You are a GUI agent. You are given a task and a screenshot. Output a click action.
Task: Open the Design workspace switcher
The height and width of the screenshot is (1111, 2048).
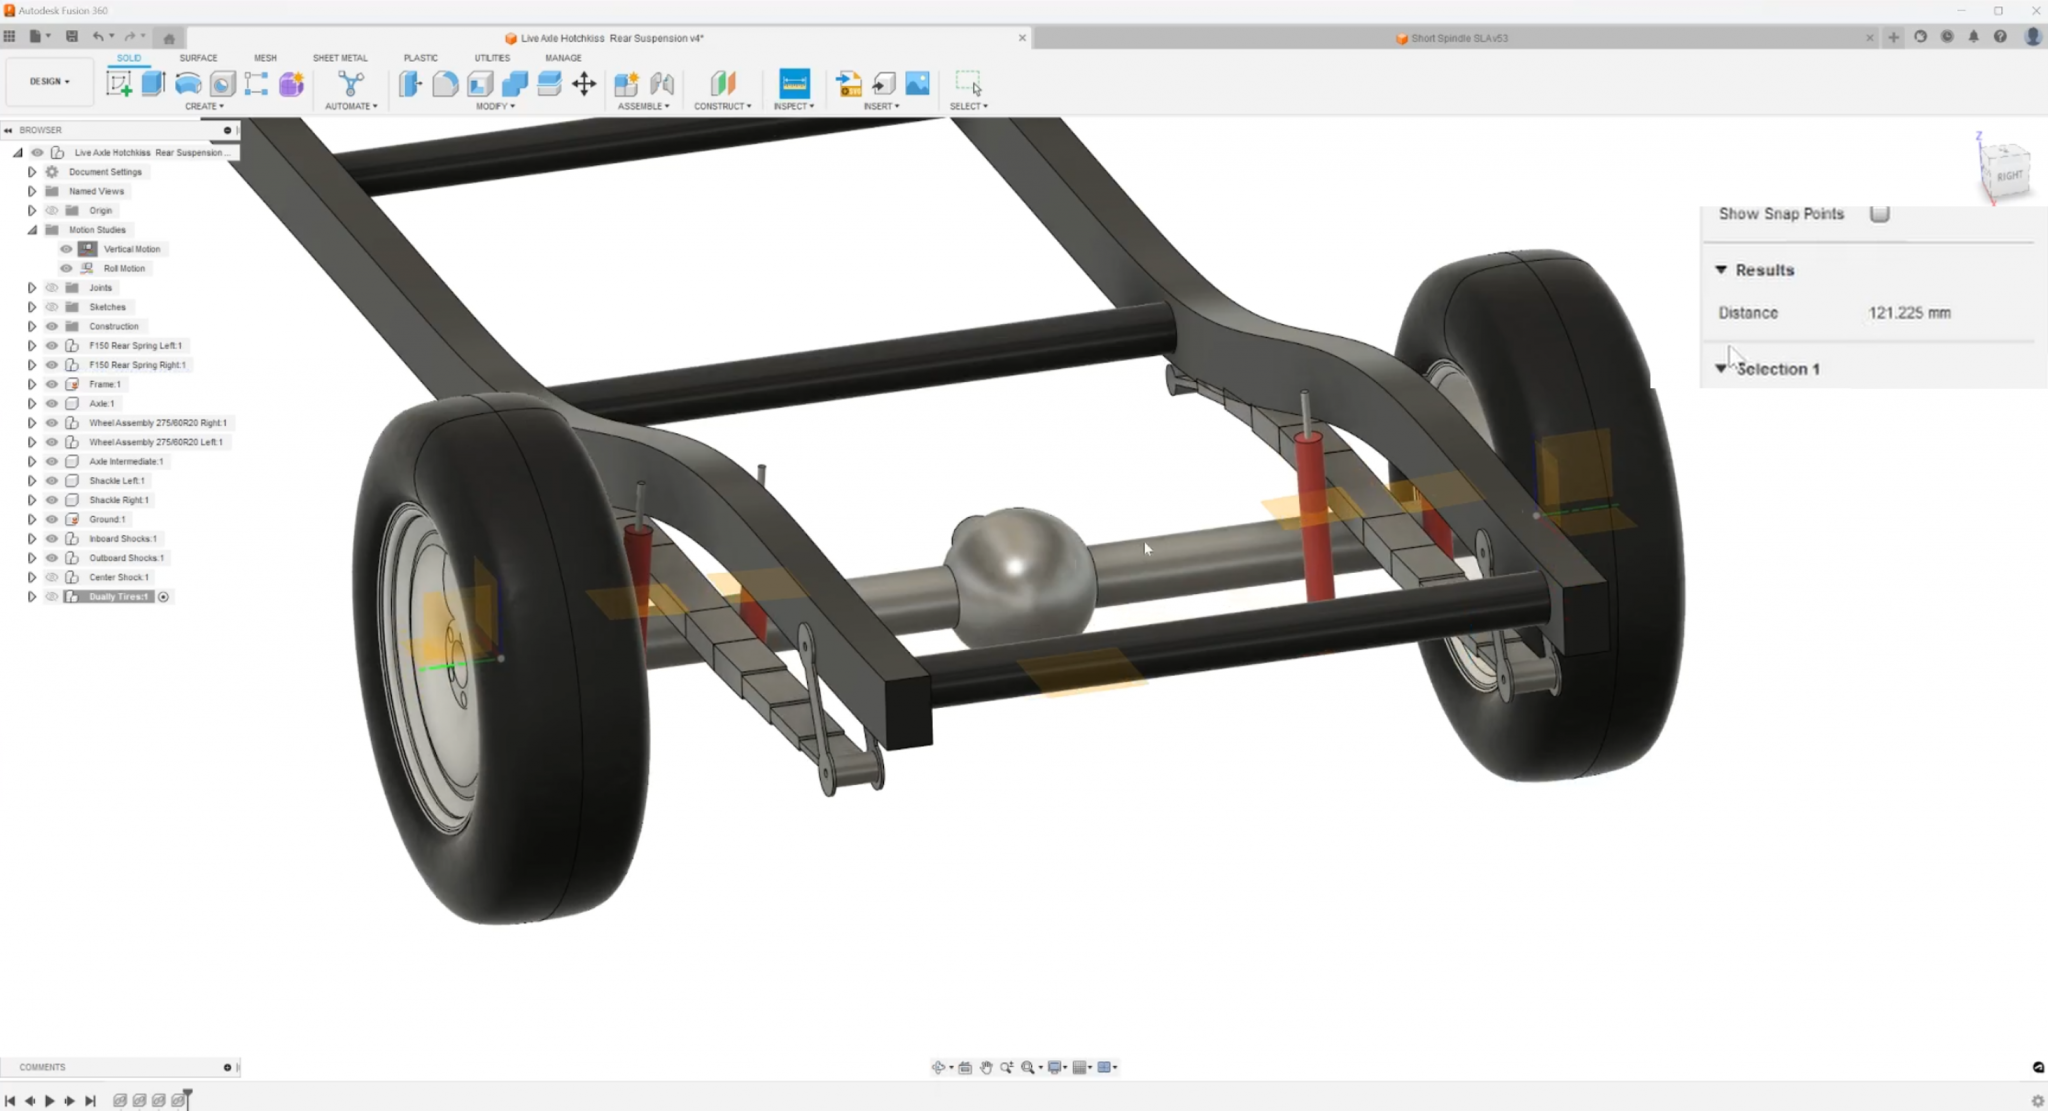(x=48, y=81)
